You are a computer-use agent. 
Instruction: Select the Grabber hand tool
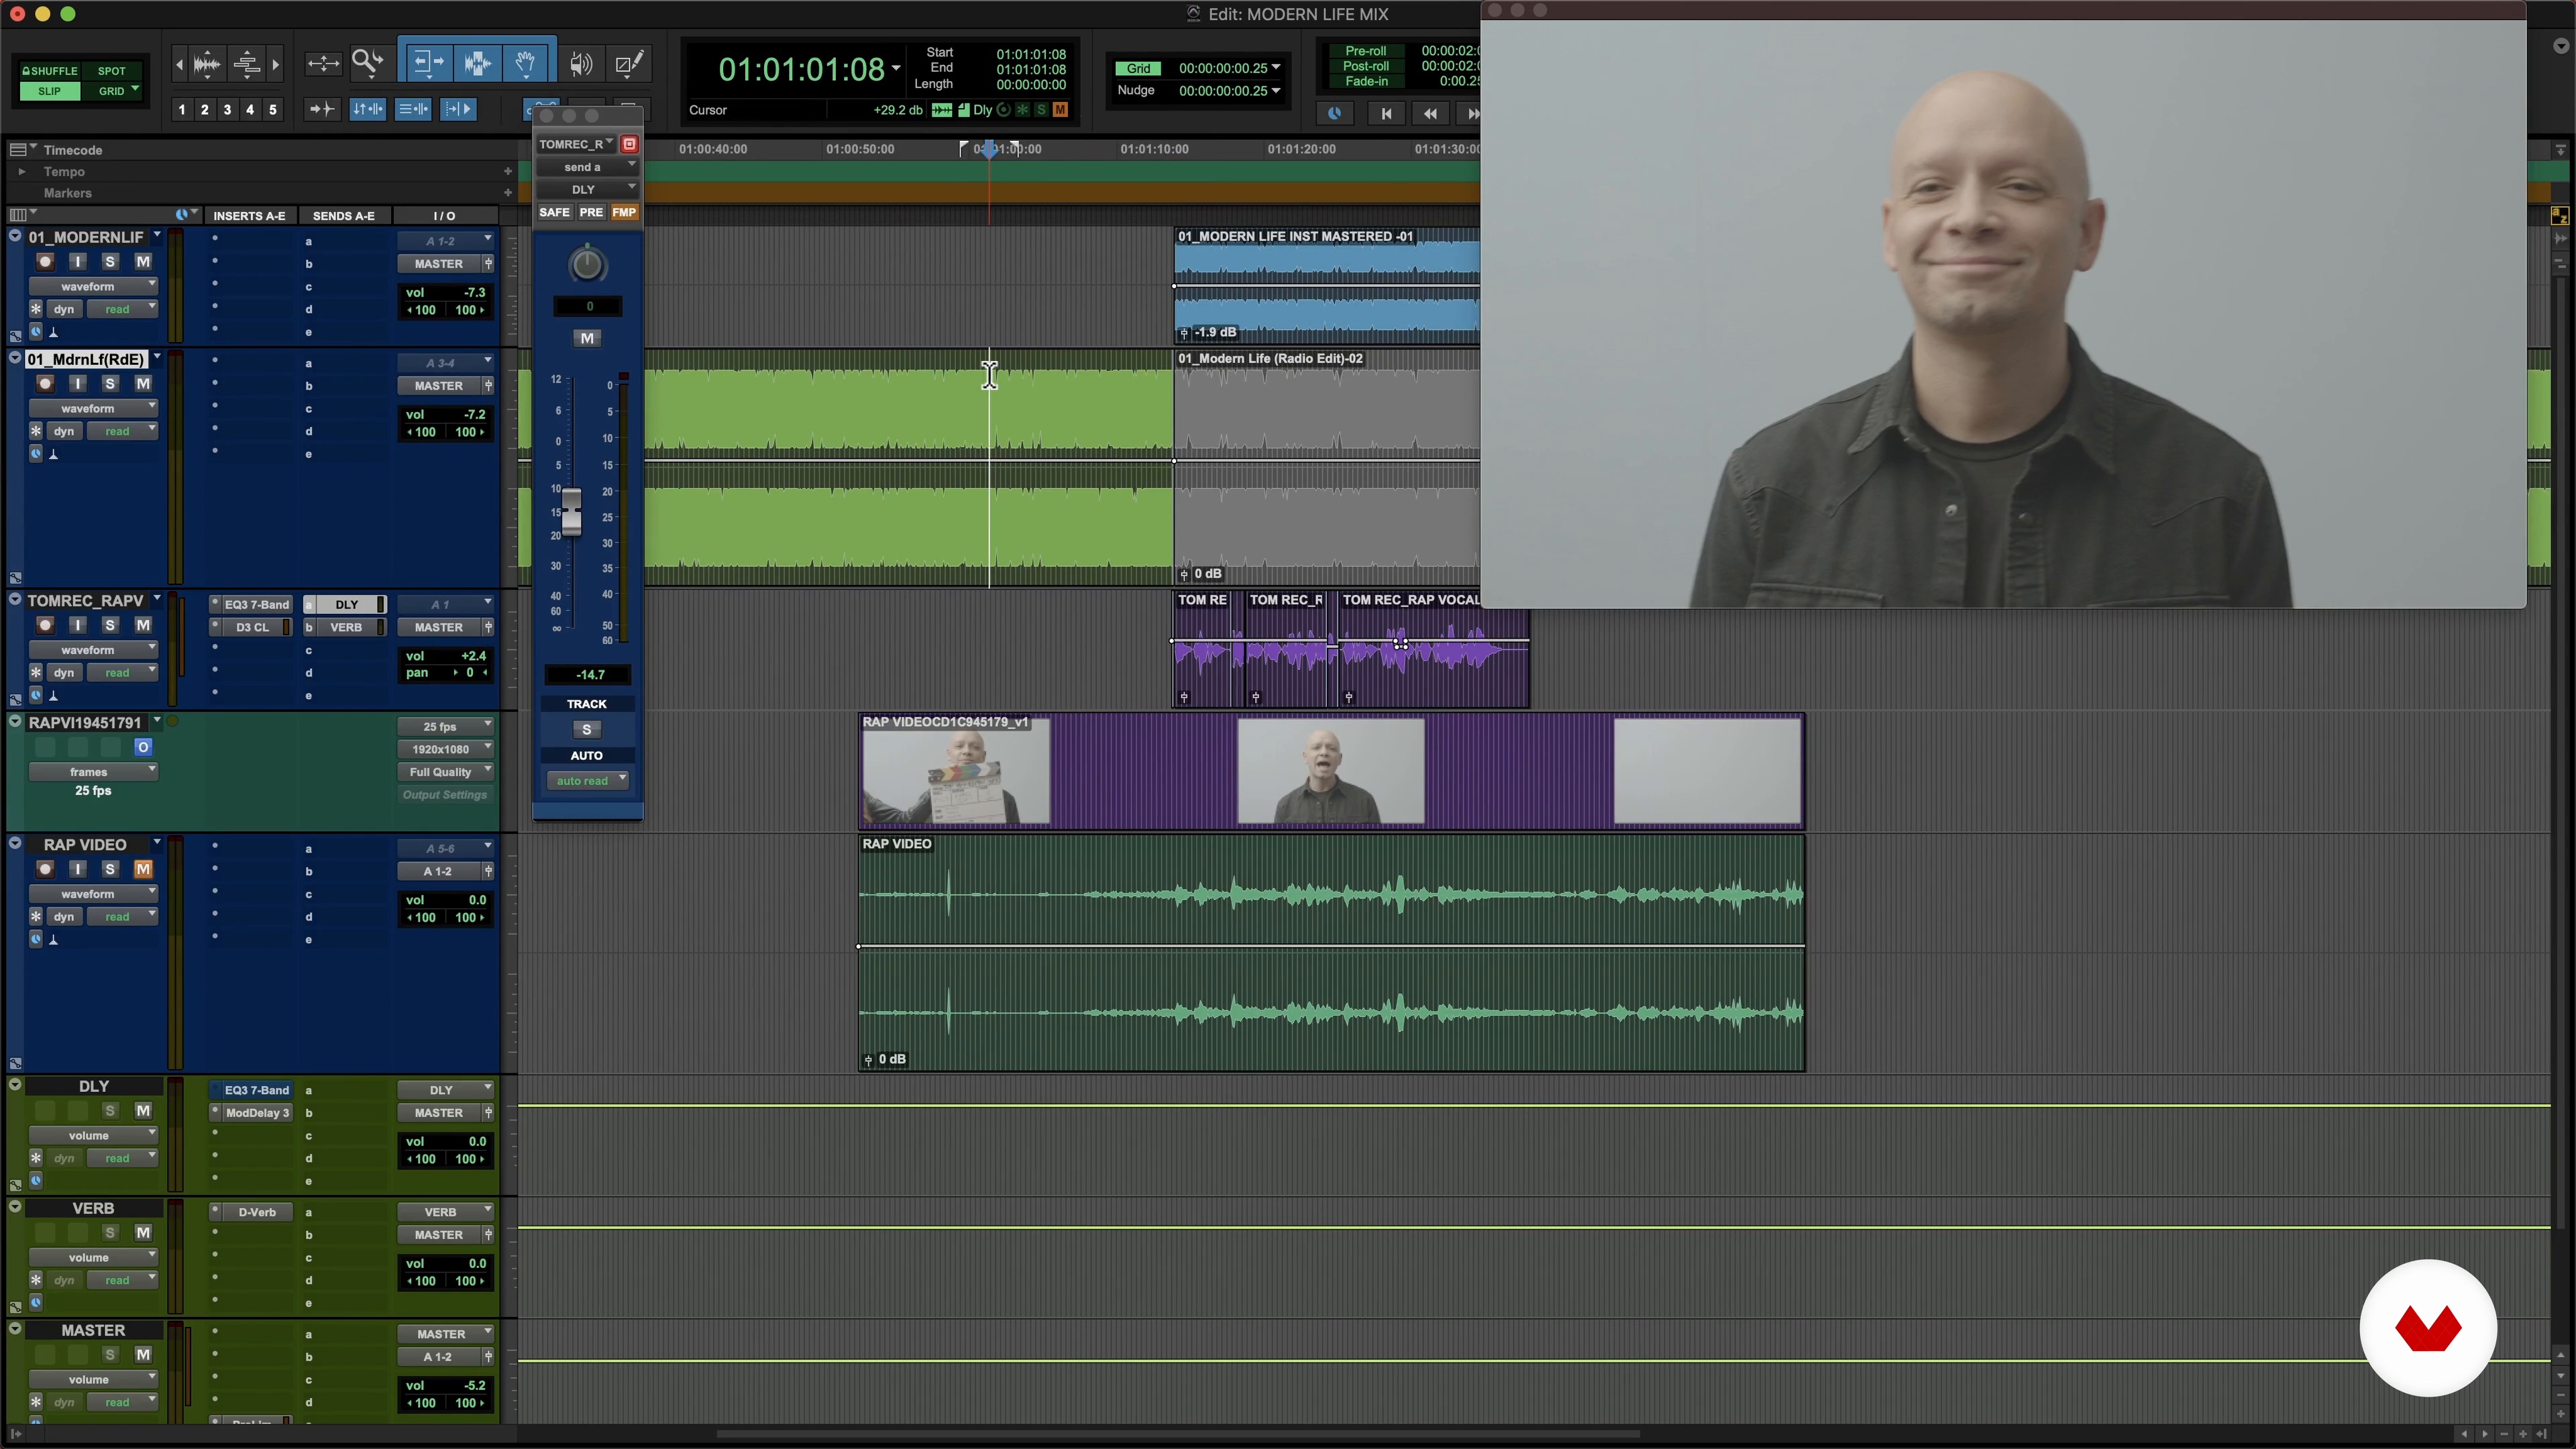pyautogui.click(x=525, y=64)
